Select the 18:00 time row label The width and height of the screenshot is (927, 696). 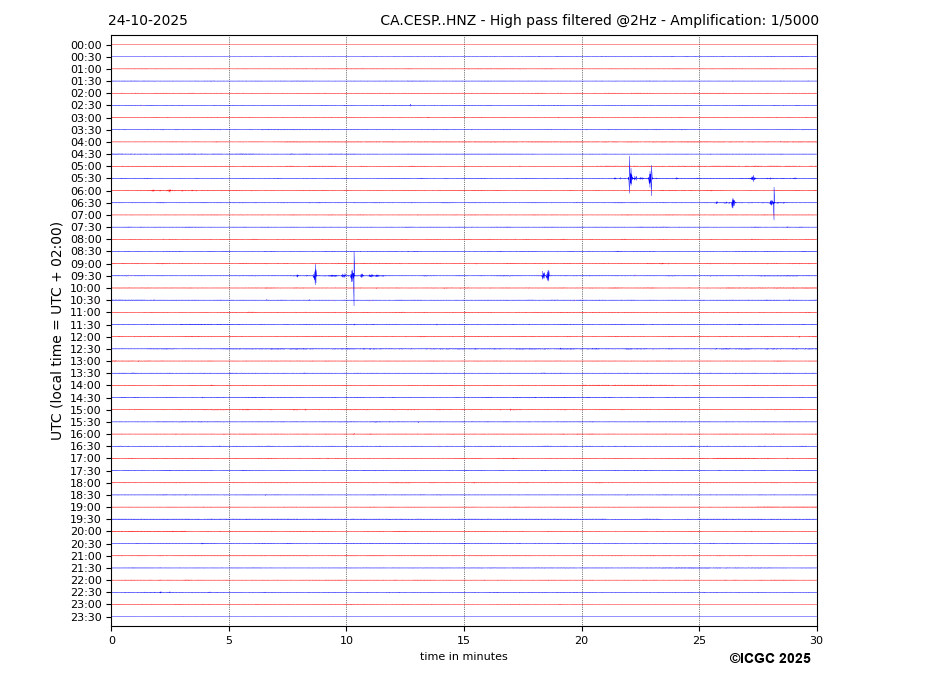[x=86, y=483]
